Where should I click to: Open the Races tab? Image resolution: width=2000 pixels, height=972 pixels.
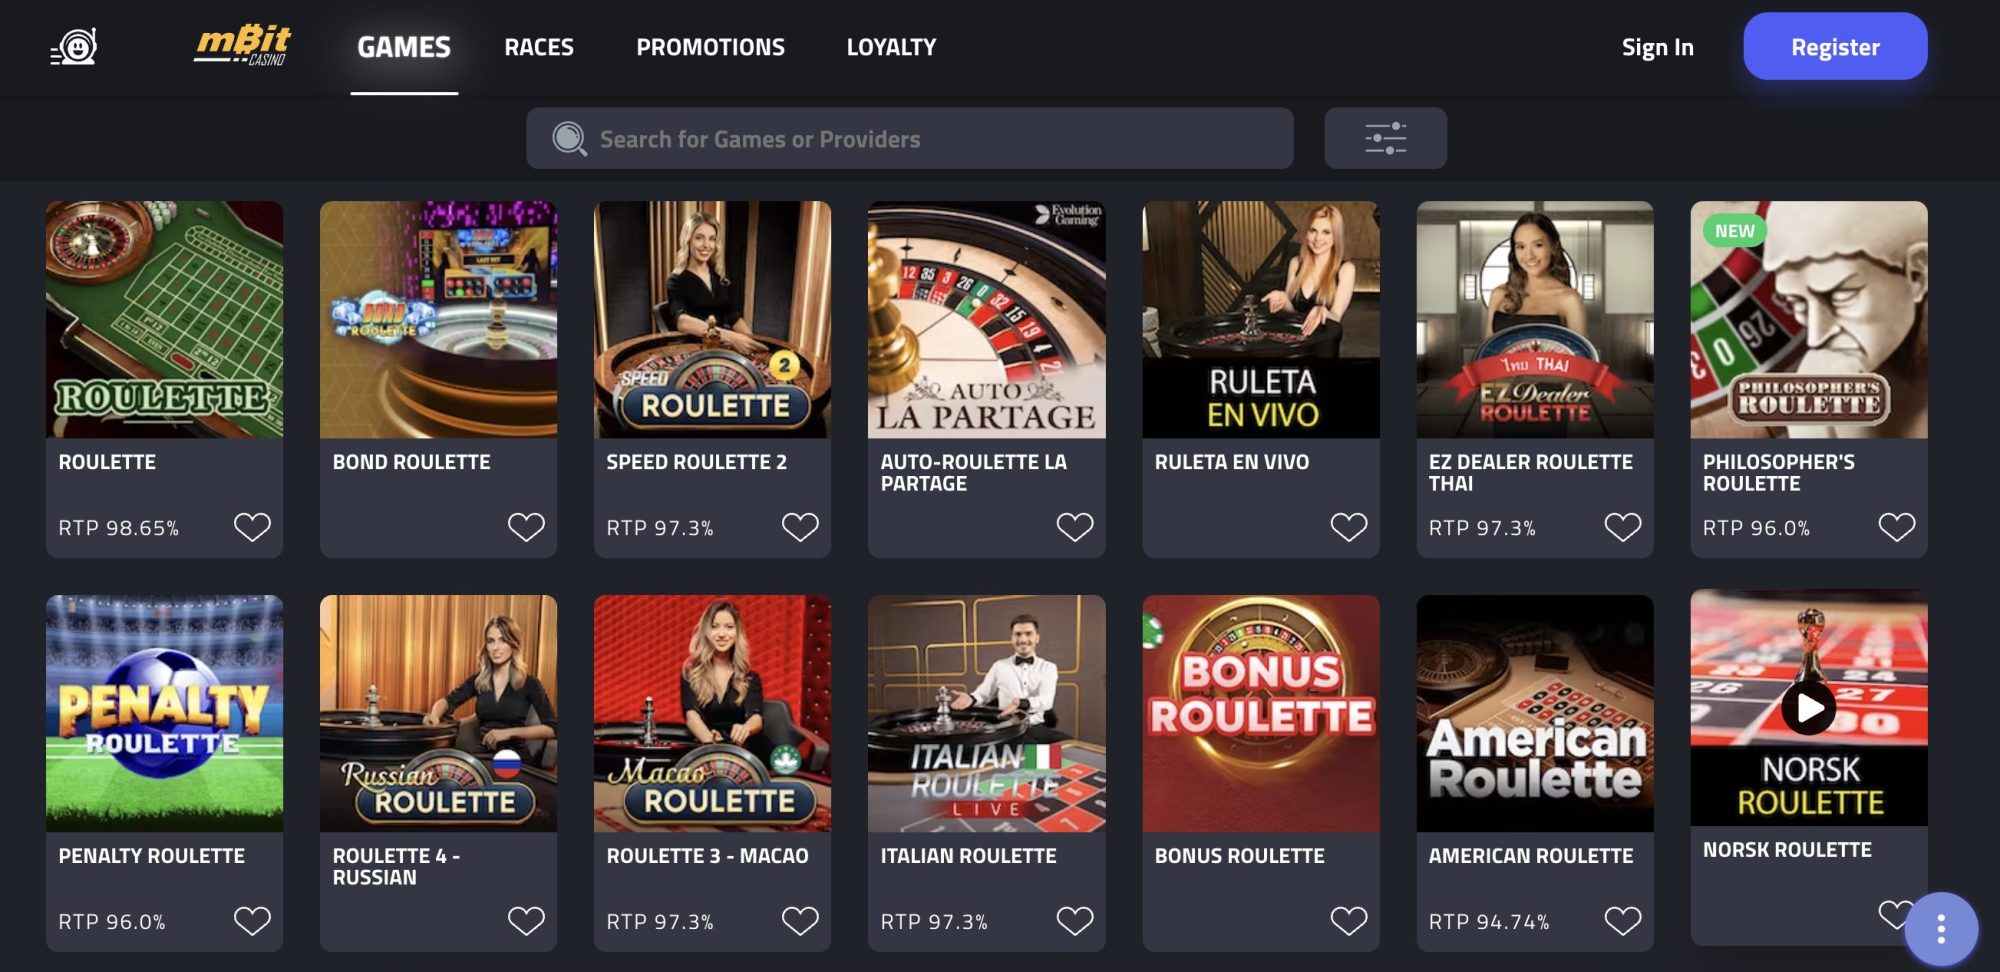click(x=539, y=47)
